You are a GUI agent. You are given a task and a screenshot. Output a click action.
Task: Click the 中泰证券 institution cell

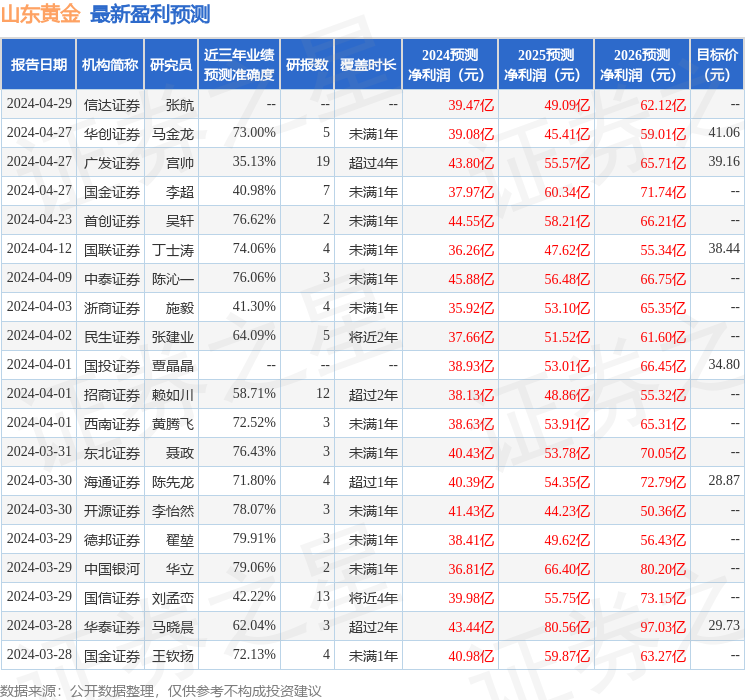click(112, 279)
